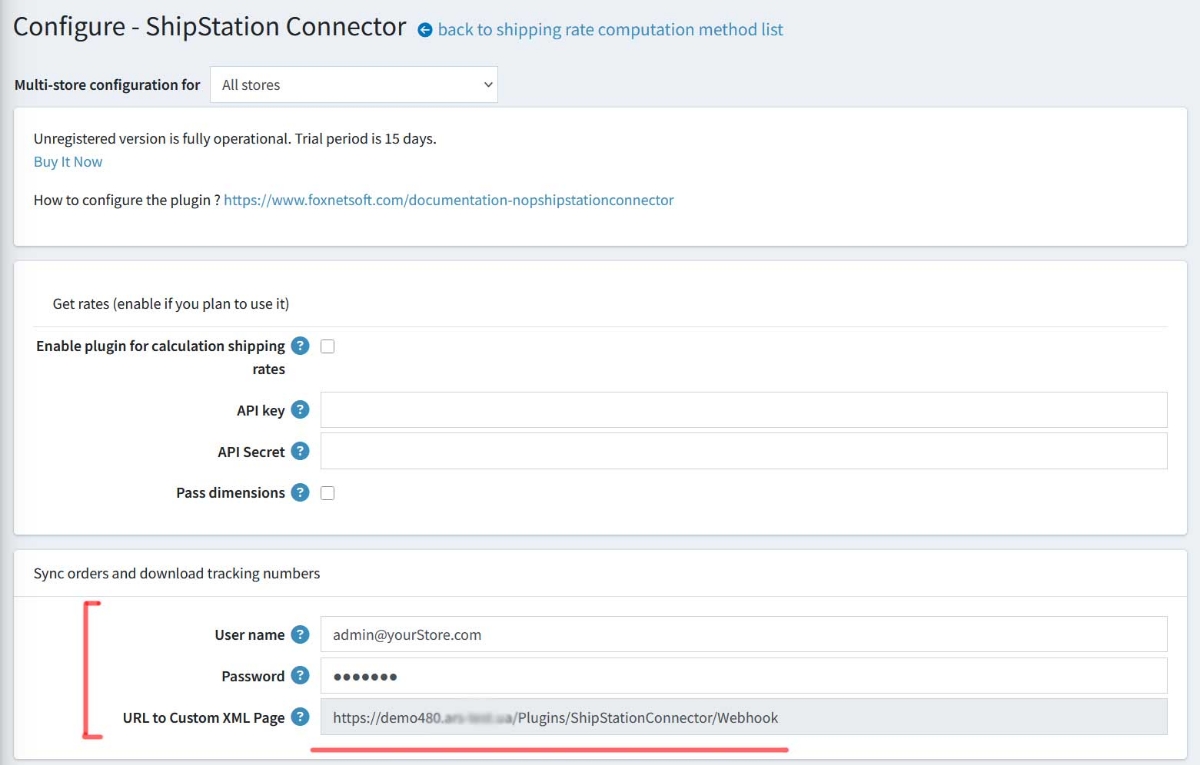Screen dimensions: 1200x765
Task: Focus the API Secret input field
Action: click(x=744, y=451)
